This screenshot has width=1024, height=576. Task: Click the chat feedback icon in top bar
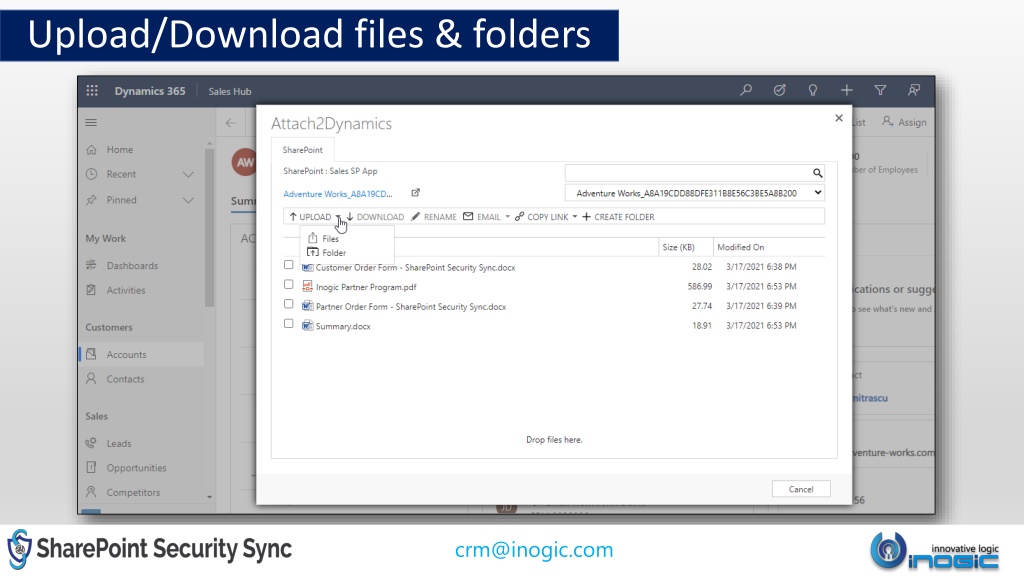(x=914, y=90)
